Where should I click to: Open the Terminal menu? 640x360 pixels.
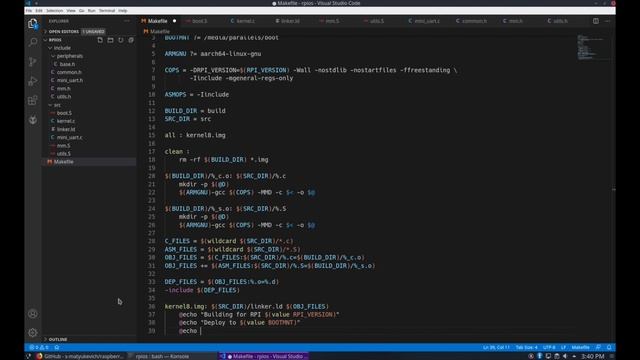click(107, 11)
